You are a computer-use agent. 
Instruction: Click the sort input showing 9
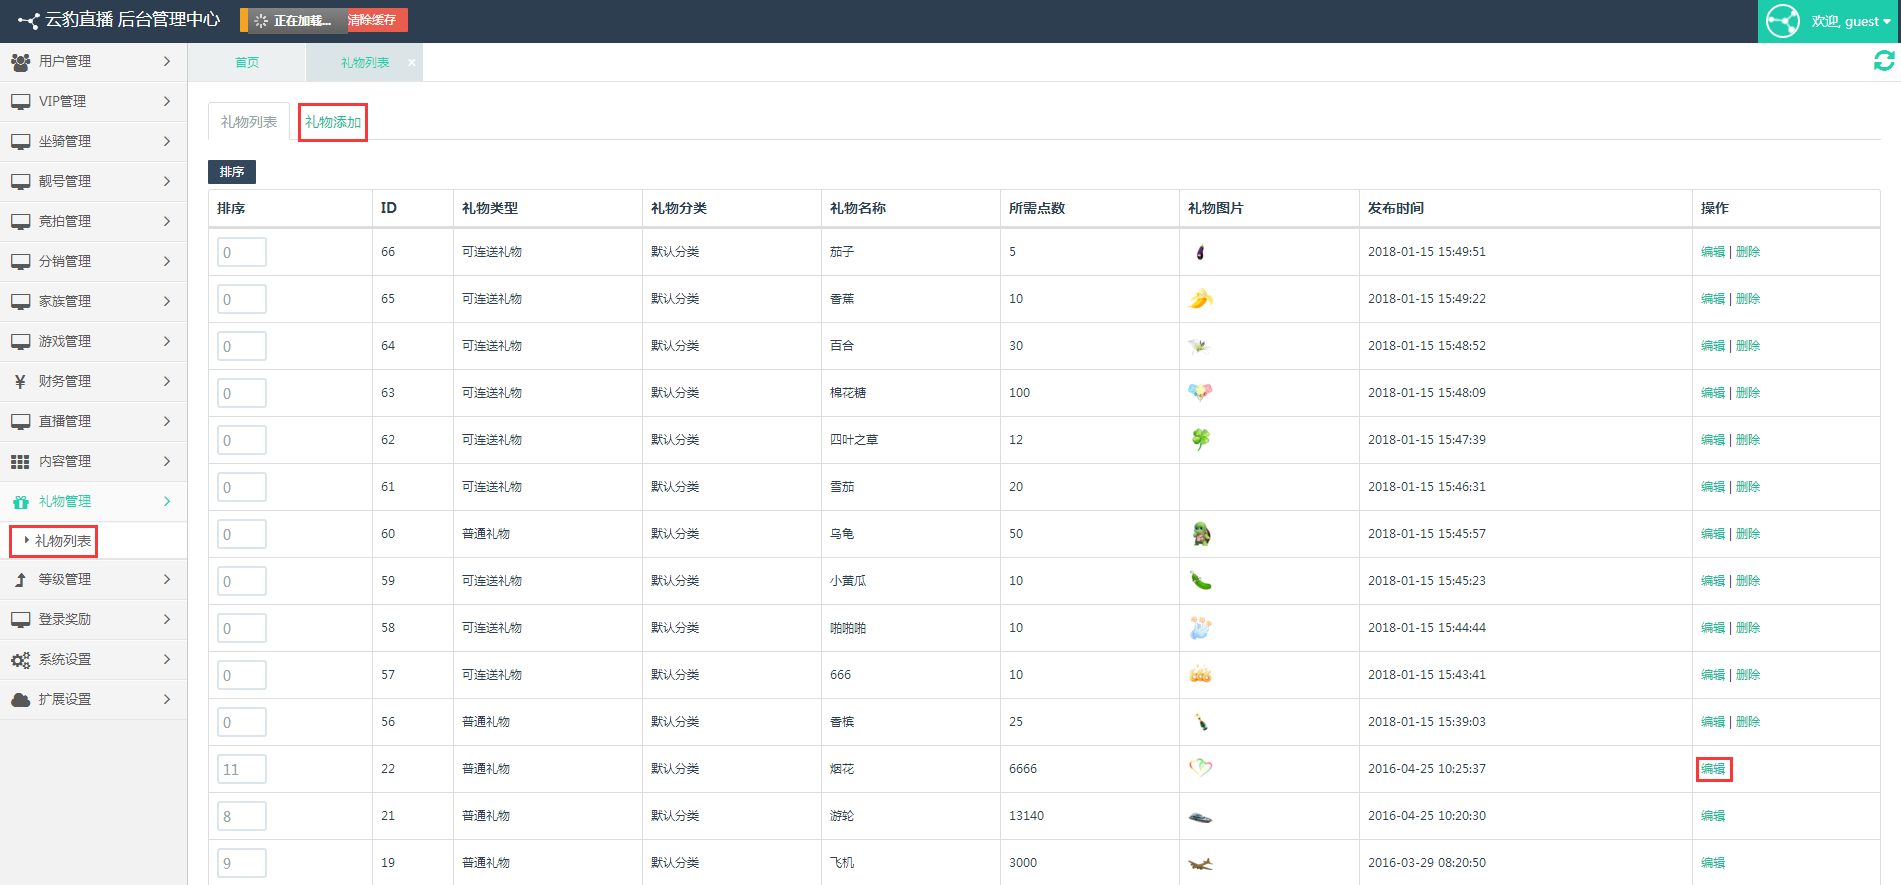tap(242, 863)
